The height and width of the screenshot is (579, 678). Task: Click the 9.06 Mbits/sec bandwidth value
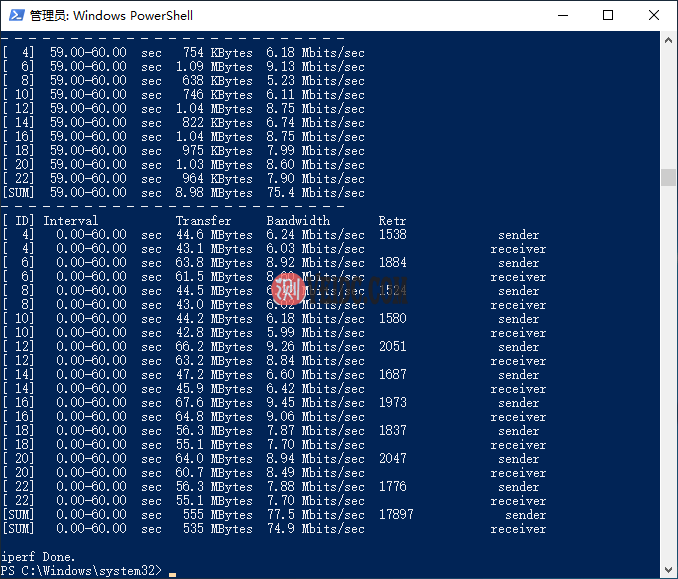316,416
